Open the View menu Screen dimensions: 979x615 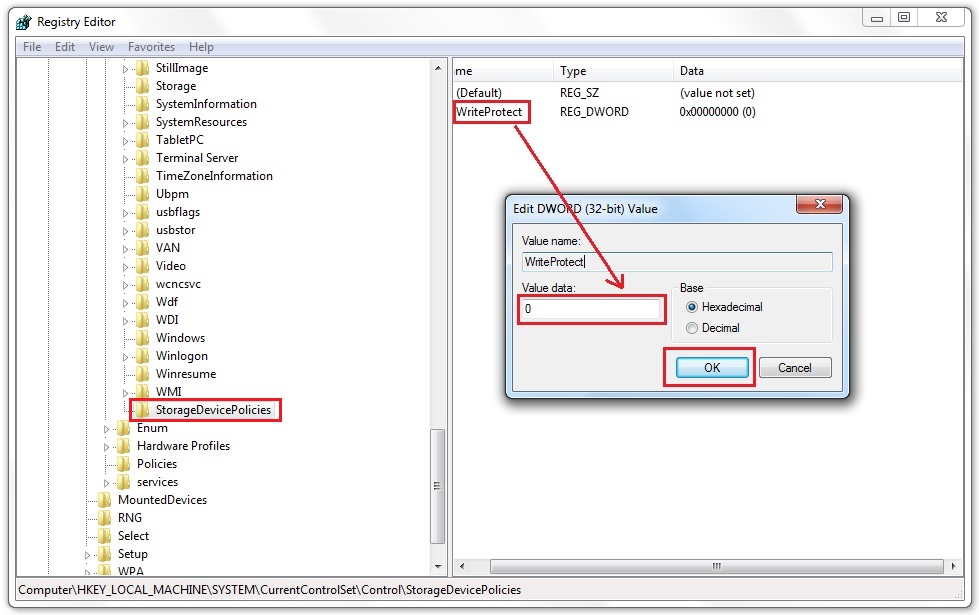(x=101, y=47)
